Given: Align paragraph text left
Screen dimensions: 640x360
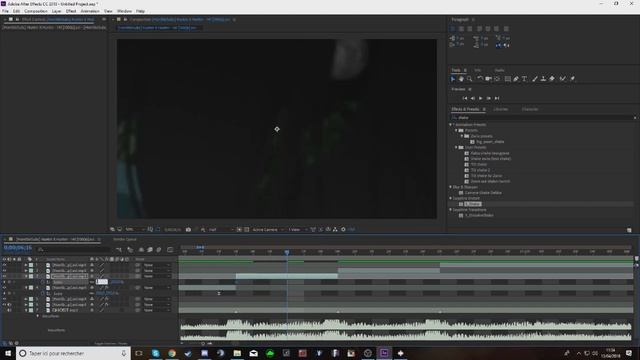Looking at the screenshot, I should point(453,29).
